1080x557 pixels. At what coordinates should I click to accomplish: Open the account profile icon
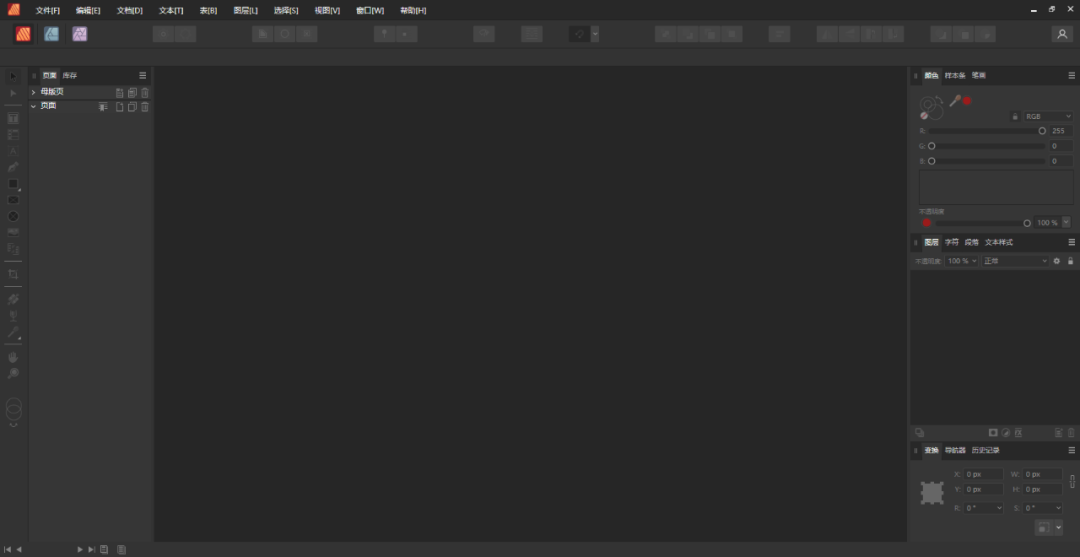coord(1061,34)
